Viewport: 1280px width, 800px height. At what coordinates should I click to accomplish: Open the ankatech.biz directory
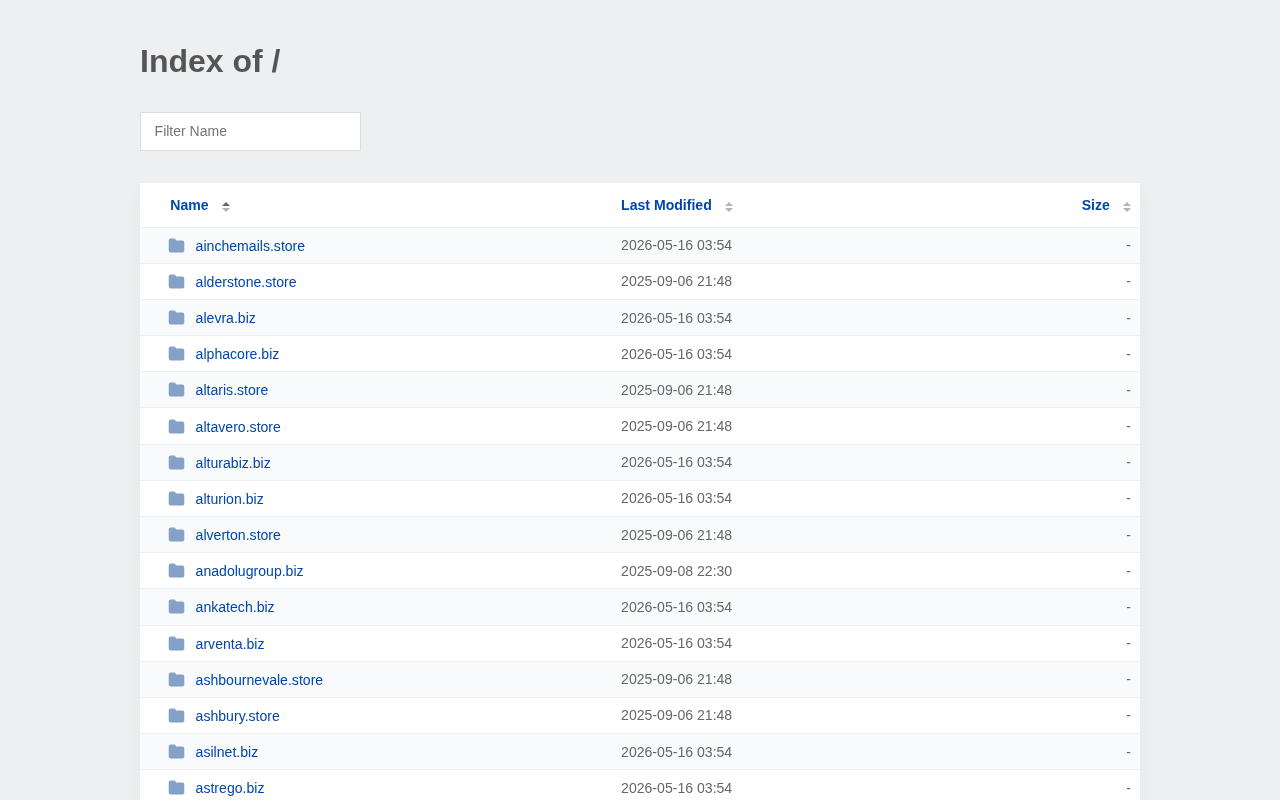coord(235,607)
